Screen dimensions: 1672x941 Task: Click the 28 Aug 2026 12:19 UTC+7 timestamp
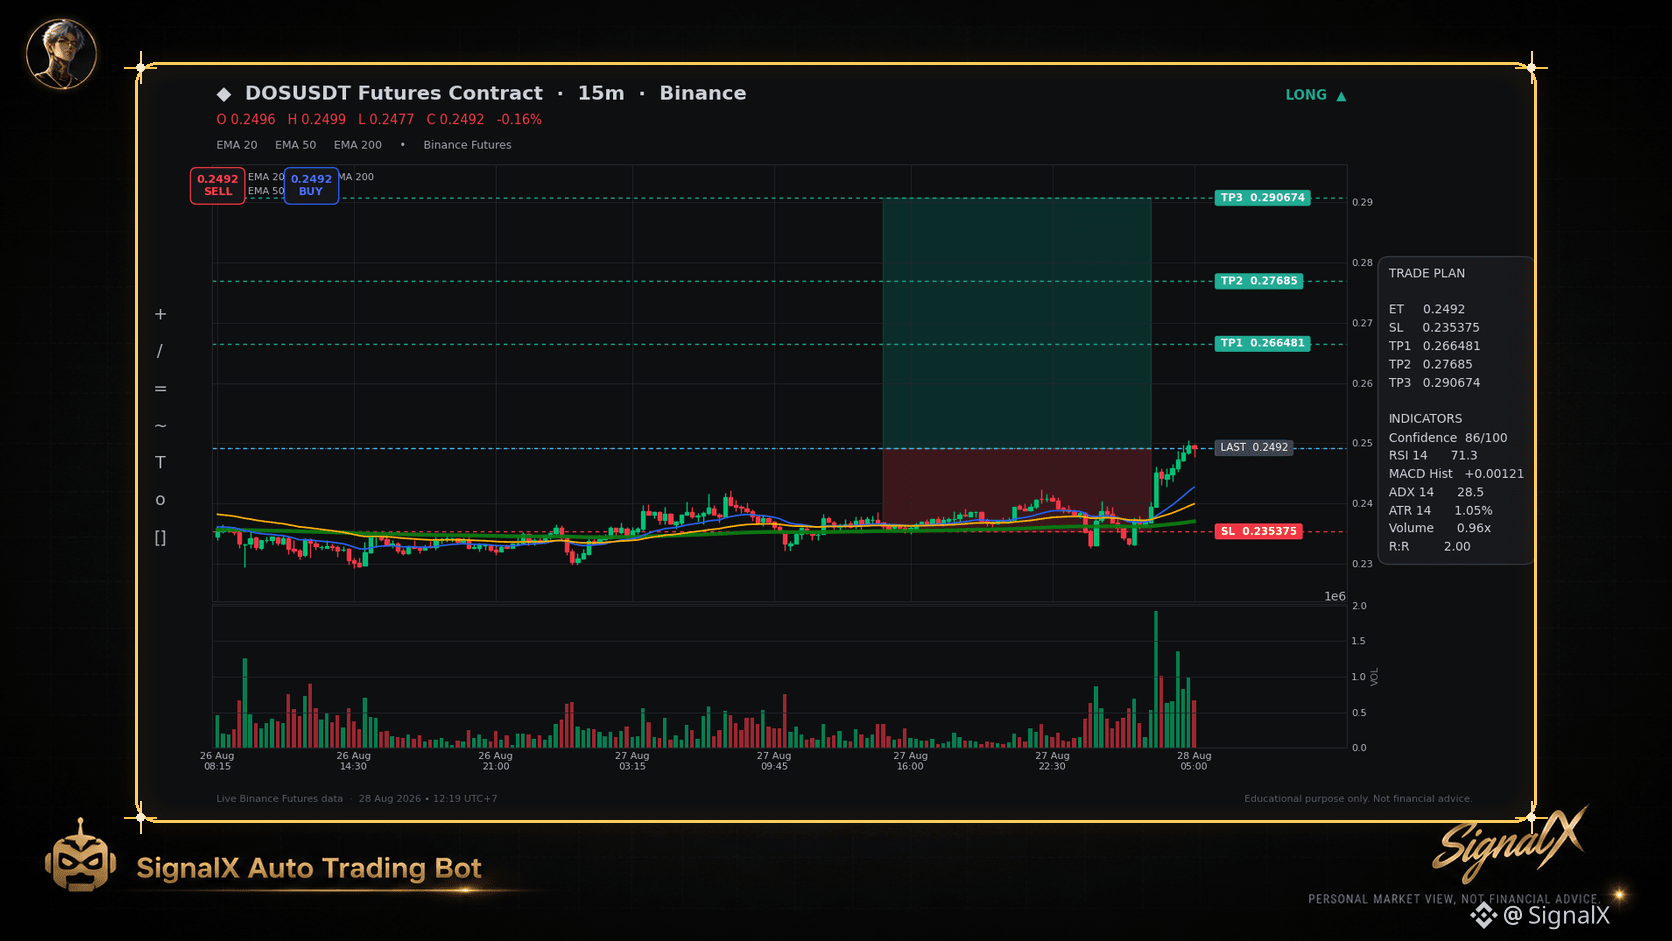click(x=428, y=798)
